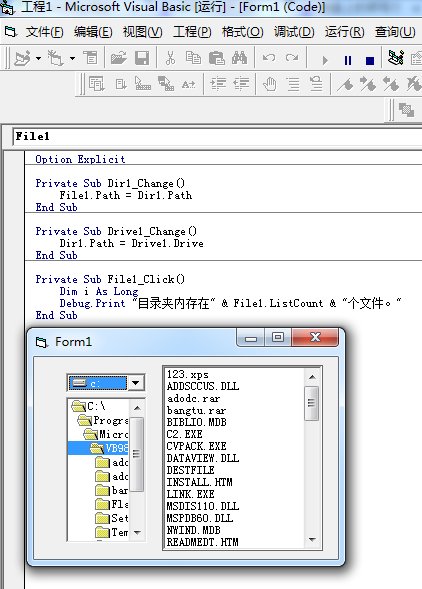This screenshot has height=589, width=422.
Task: Open the 编辑(E) menu
Action: pos(93,32)
